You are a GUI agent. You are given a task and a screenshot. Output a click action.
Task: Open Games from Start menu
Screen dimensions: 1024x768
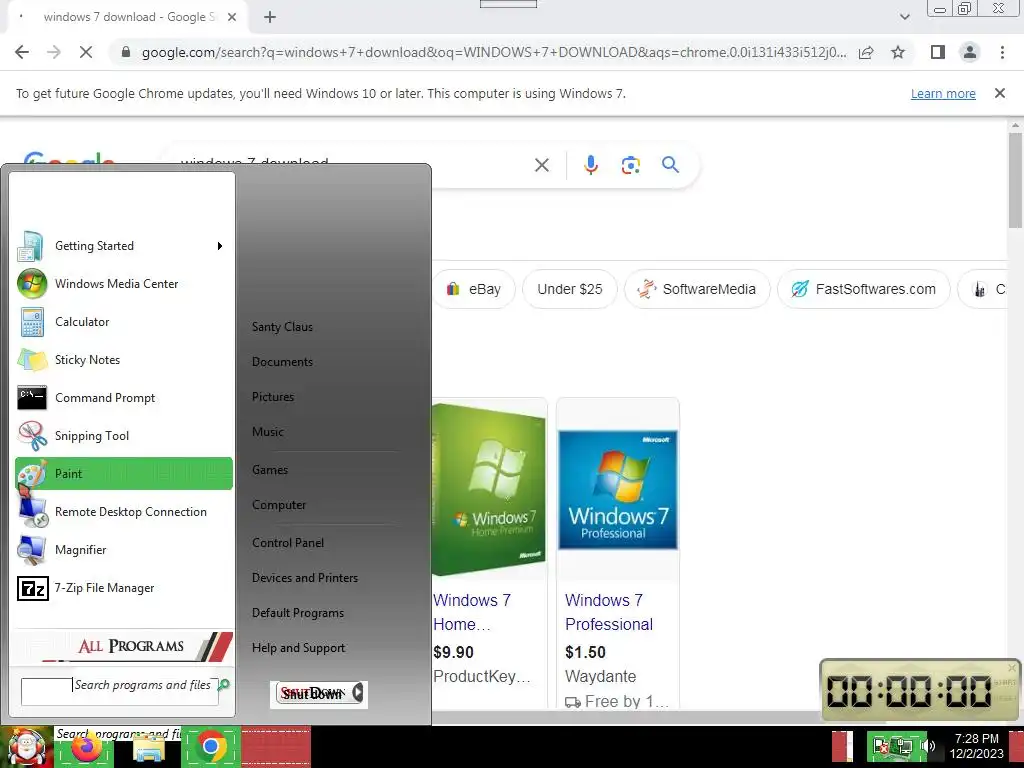270,470
